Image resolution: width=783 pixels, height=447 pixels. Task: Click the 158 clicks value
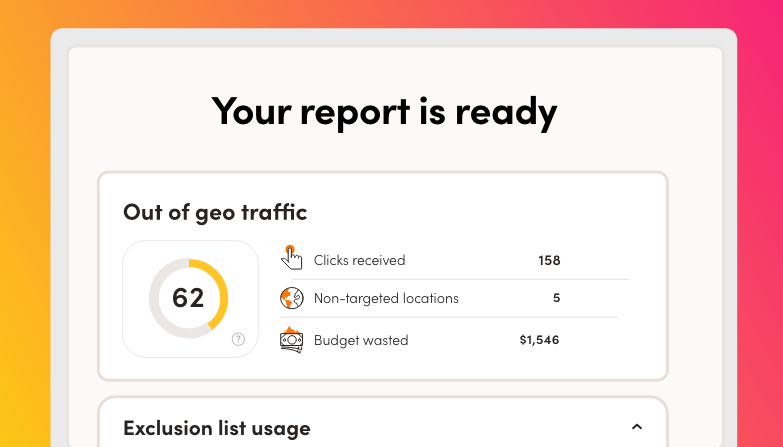pyautogui.click(x=549, y=260)
